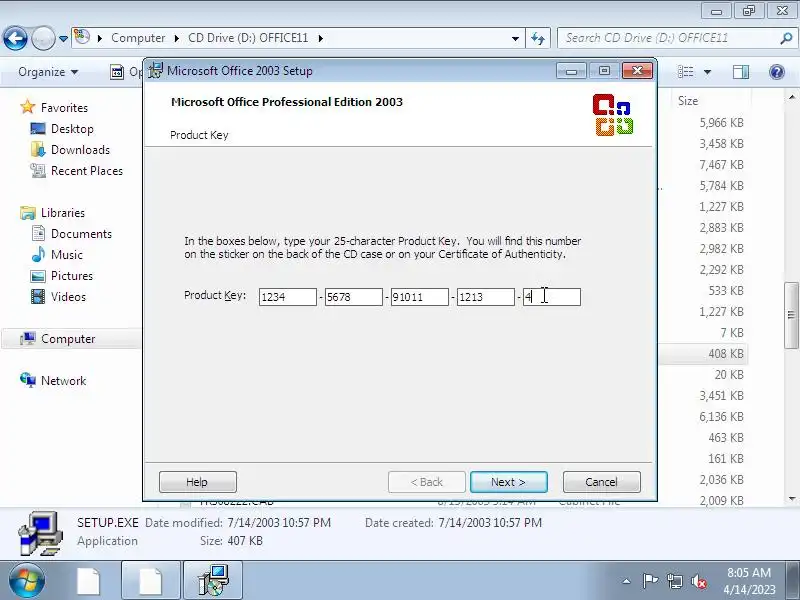Image resolution: width=800 pixels, height=600 pixels.
Task: Click first blank document taskbar icon
Action: tap(89, 581)
